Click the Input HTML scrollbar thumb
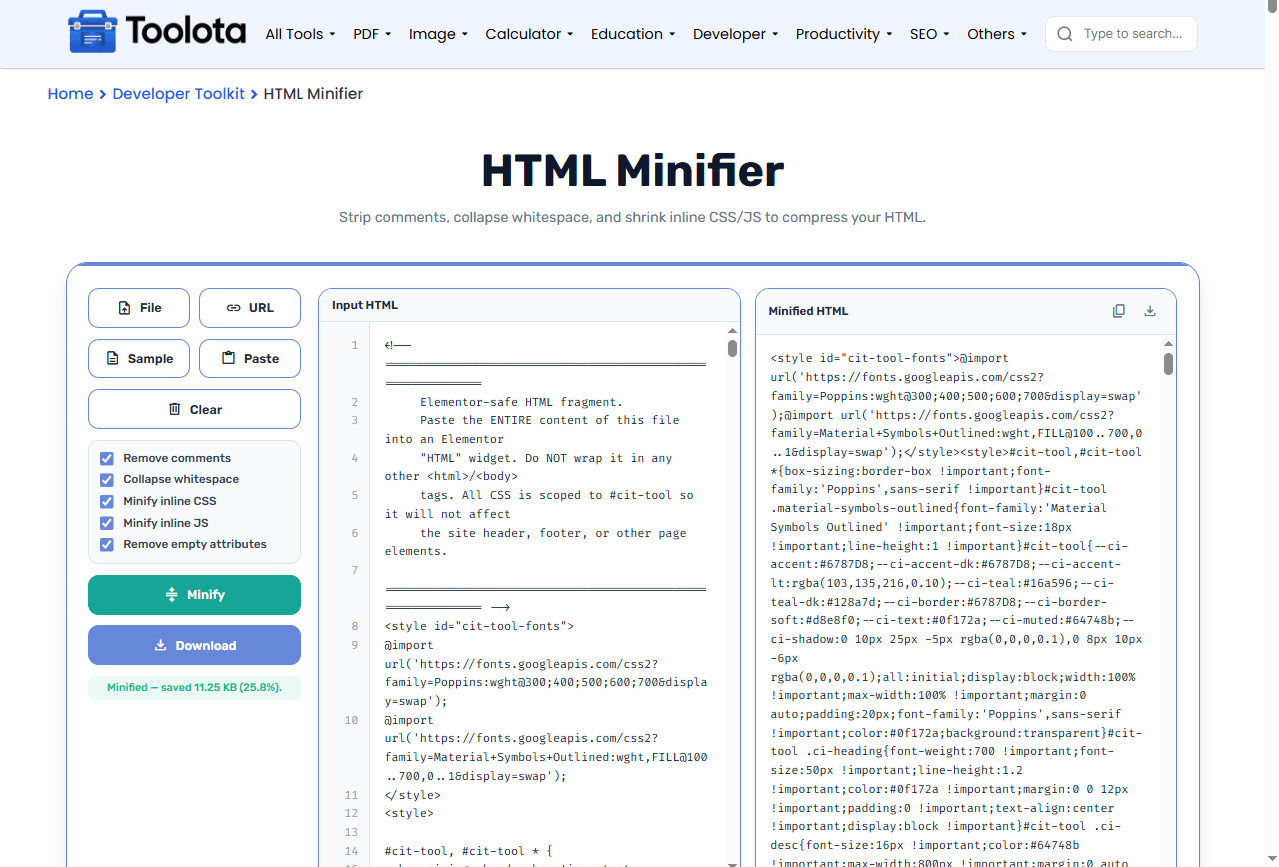This screenshot has height=867, width=1279. [733, 348]
